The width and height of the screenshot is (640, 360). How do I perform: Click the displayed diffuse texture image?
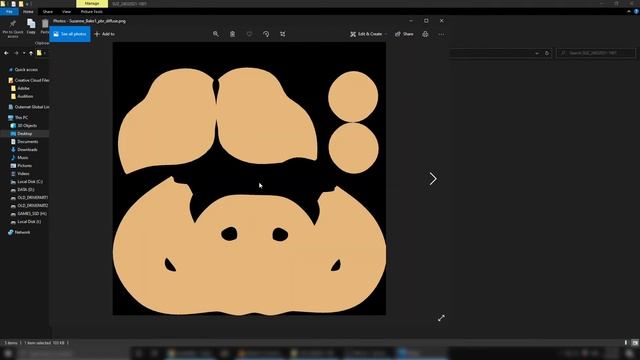pyautogui.click(x=249, y=178)
